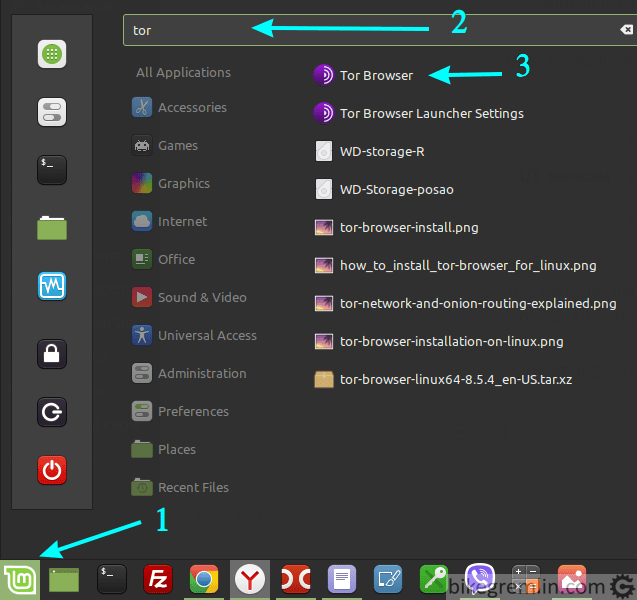637x600 pixels.
Task: Select the Graphics category
Action: (x=171, y=183)
